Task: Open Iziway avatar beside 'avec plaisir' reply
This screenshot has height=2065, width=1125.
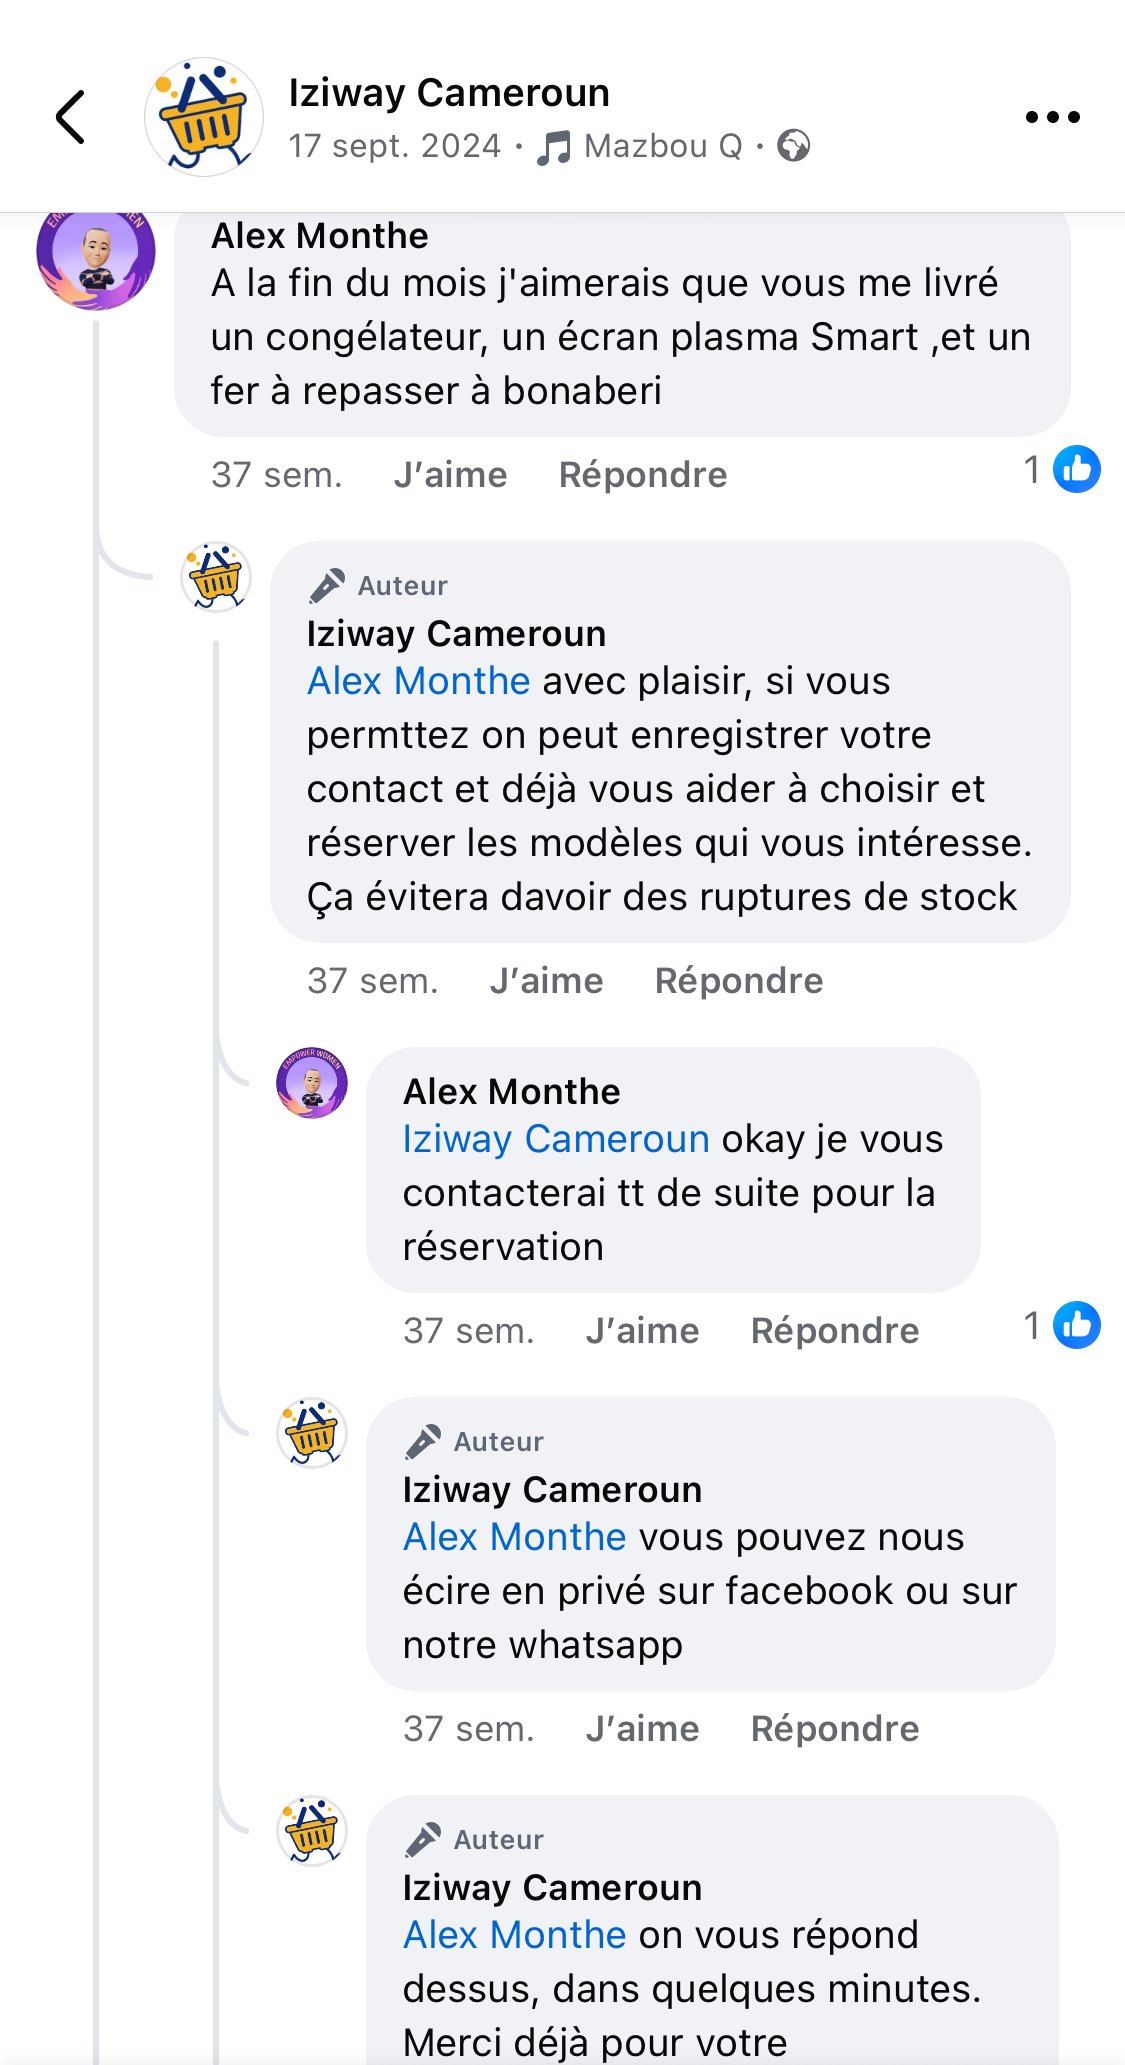Action: tap(216, 577)
